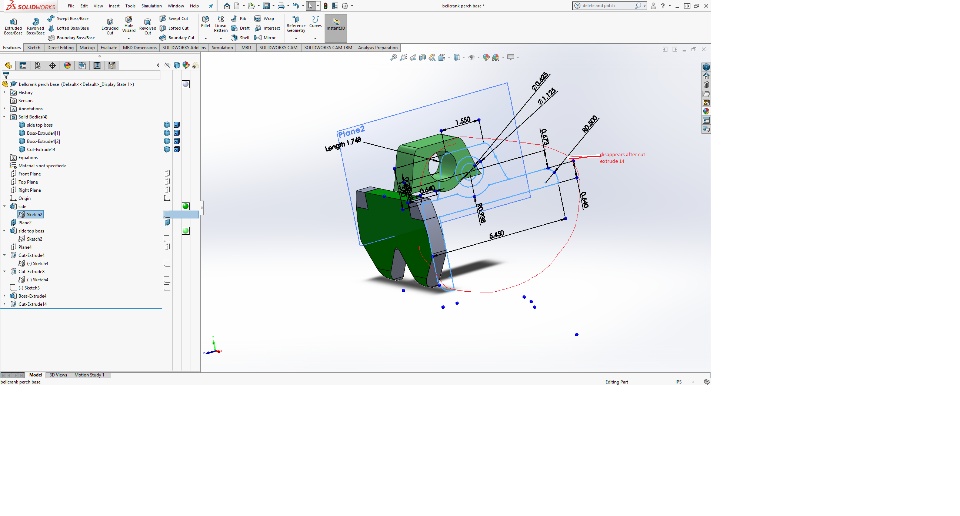The width and height of the screenshot is (960, 516).
Task: Open the File menu
Action: [71, 6]
